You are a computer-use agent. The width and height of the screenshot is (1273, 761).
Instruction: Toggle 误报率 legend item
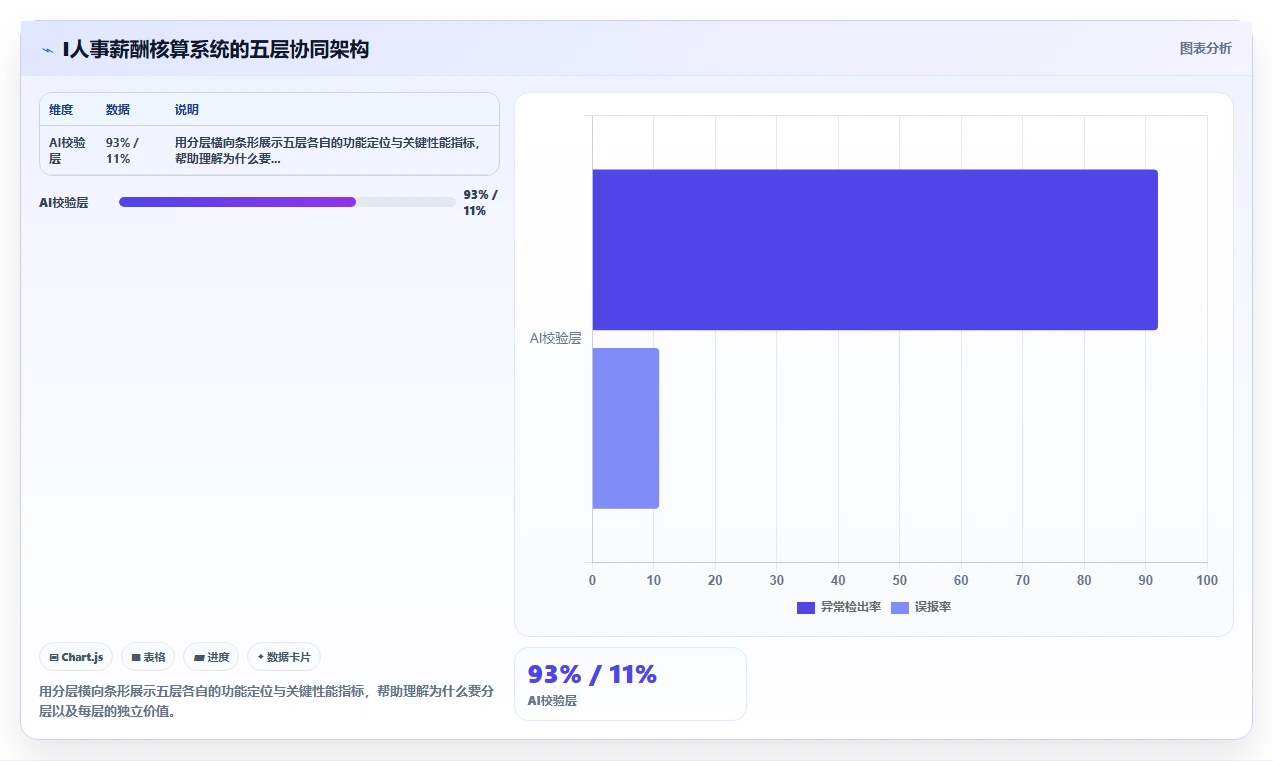921,607
